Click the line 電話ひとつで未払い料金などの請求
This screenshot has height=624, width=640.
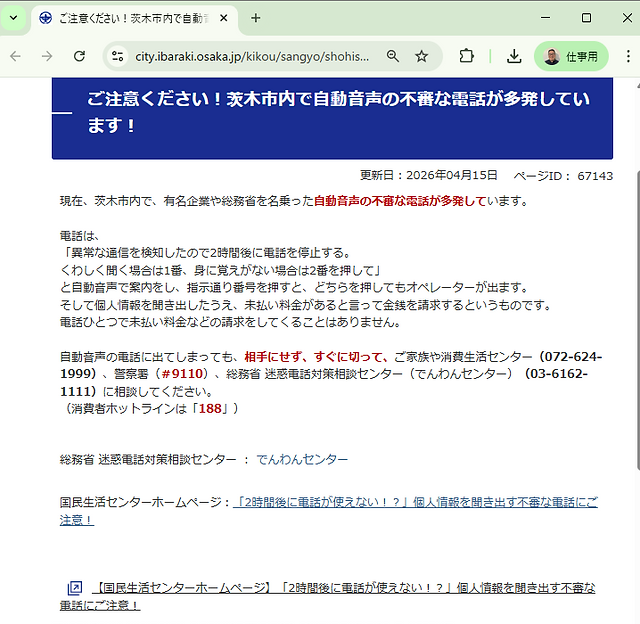click(x=231, y=322)
